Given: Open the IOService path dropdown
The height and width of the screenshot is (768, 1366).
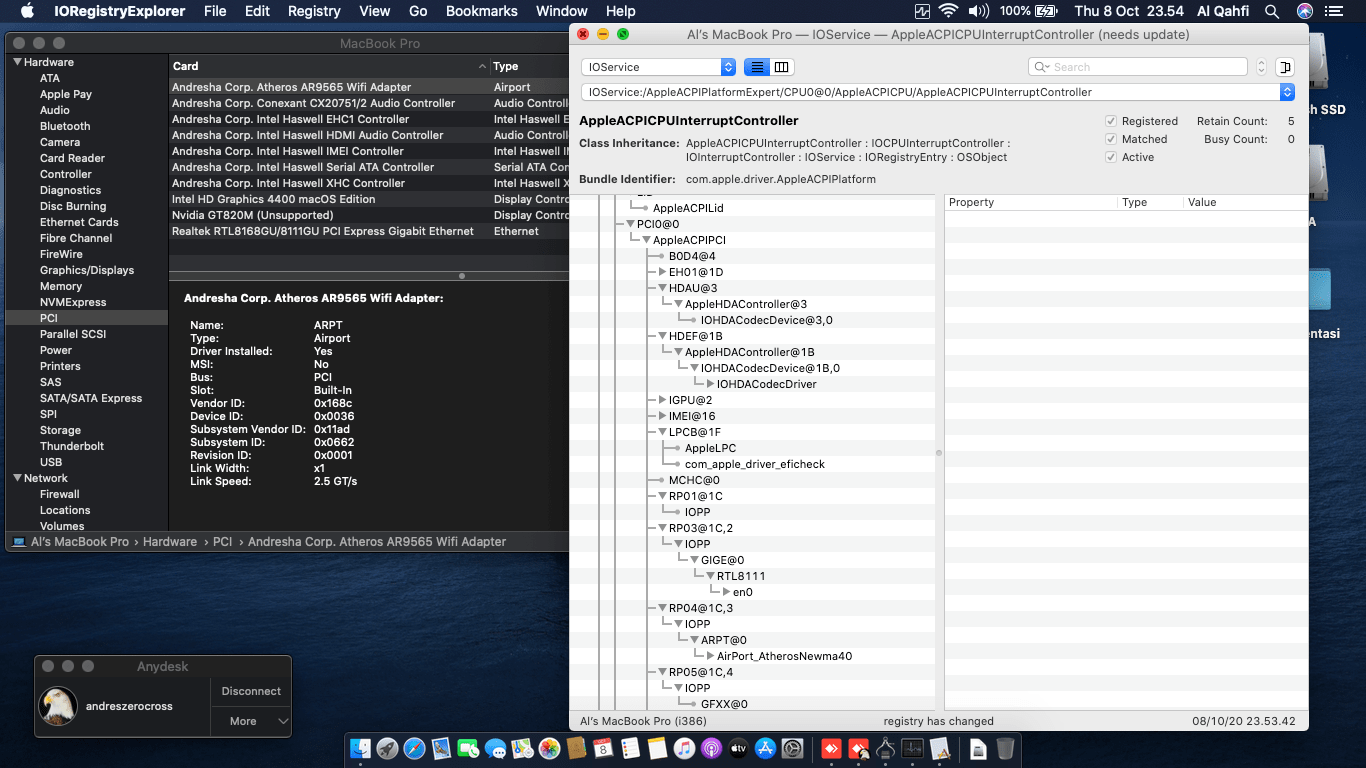Looking at the screenshot, I should (938, 92).
